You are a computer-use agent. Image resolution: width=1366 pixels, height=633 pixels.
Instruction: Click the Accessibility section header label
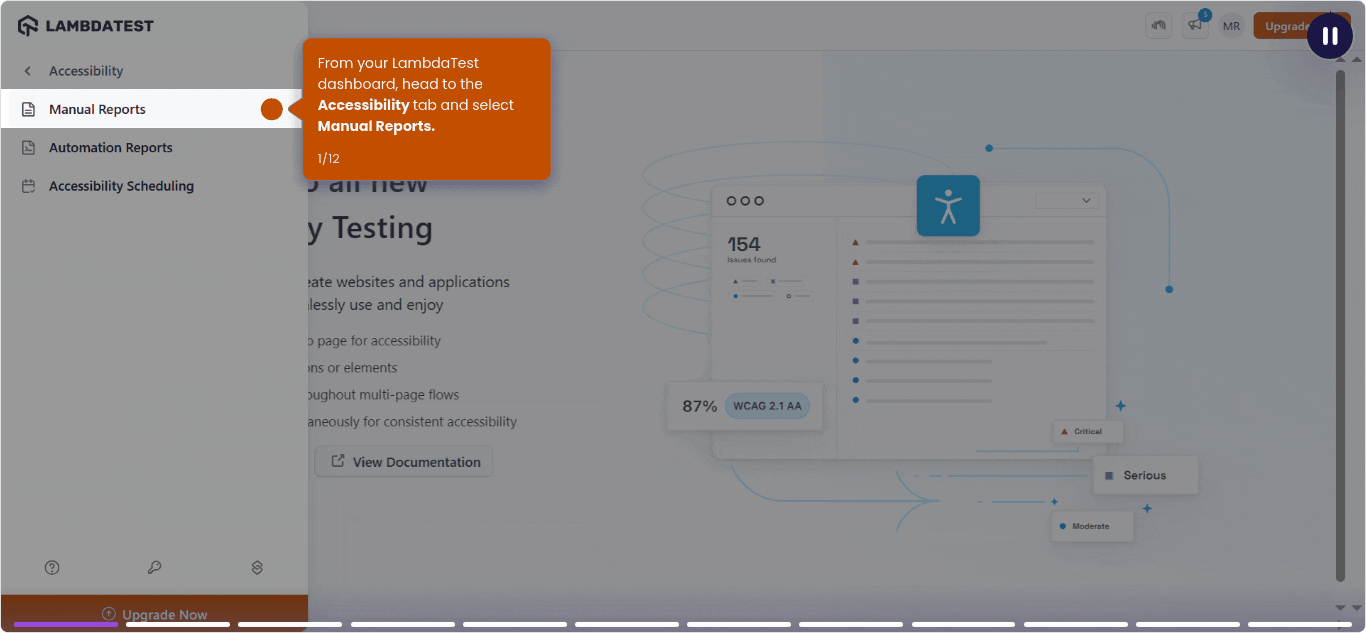[x=86, y=71]
